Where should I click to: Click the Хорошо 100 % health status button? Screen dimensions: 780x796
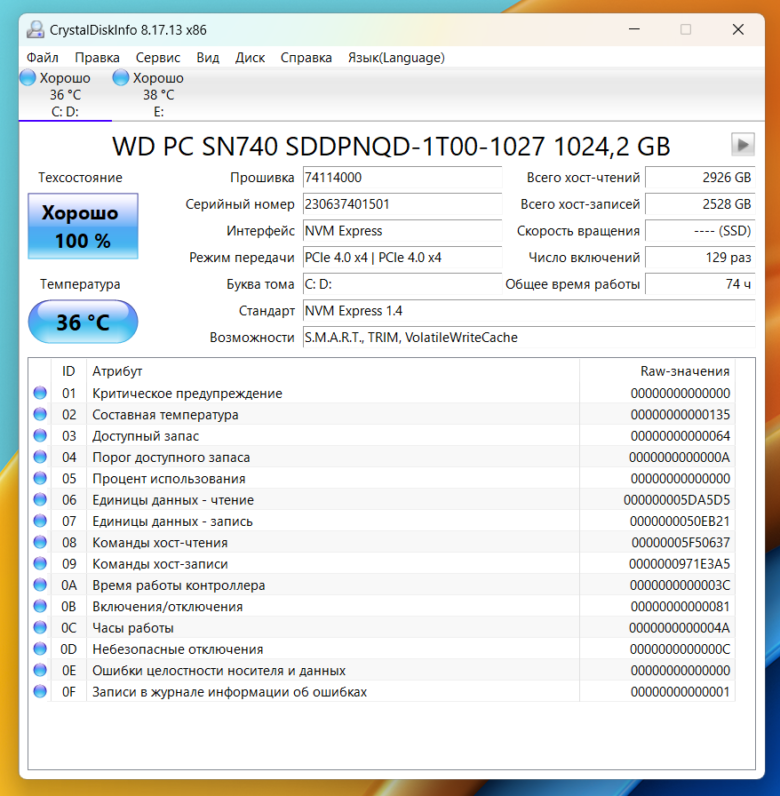[x=83, y=226]
